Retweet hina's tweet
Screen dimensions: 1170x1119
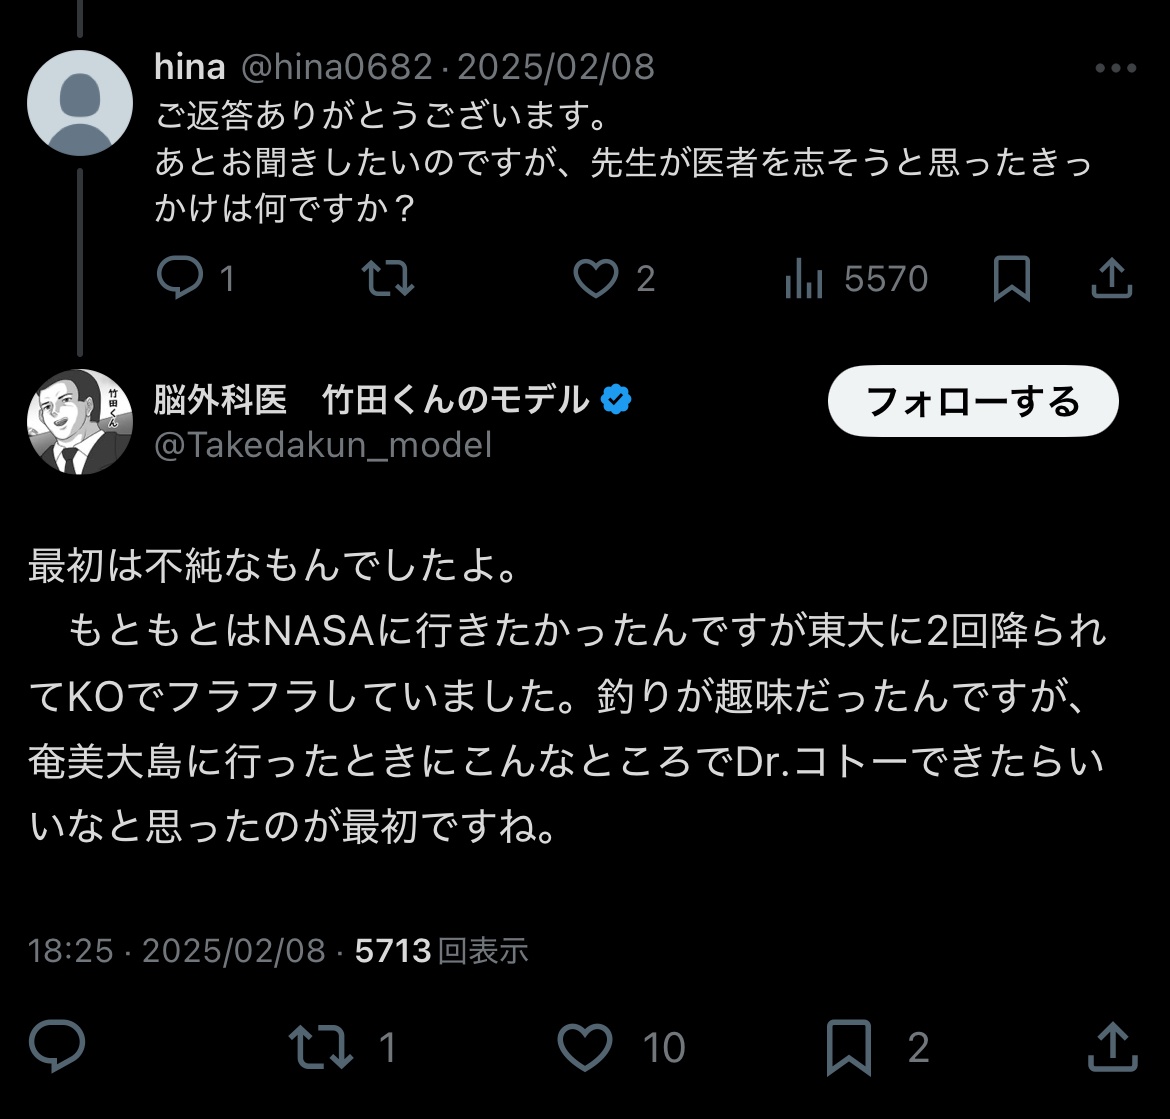click(x=387, y=278)
